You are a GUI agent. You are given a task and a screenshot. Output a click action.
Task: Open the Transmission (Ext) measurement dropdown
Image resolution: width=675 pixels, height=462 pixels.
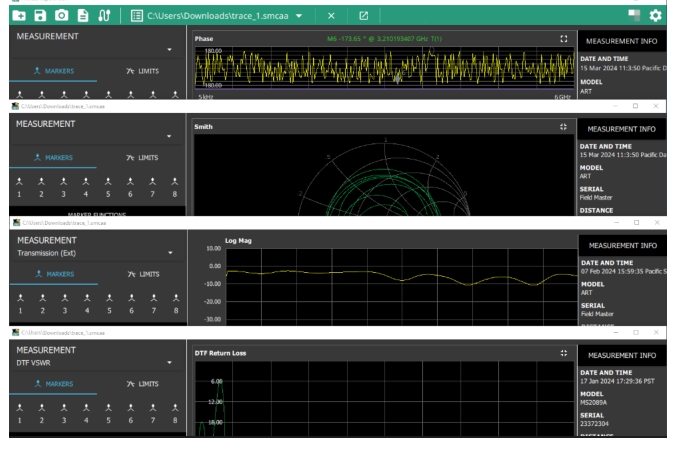coord(95,253)
